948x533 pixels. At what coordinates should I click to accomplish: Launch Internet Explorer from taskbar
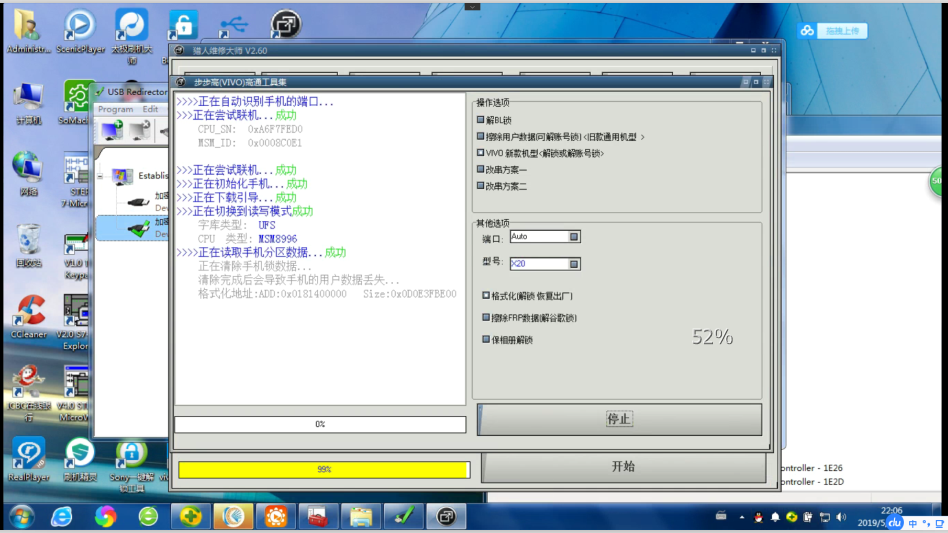[x=62, y=517]
